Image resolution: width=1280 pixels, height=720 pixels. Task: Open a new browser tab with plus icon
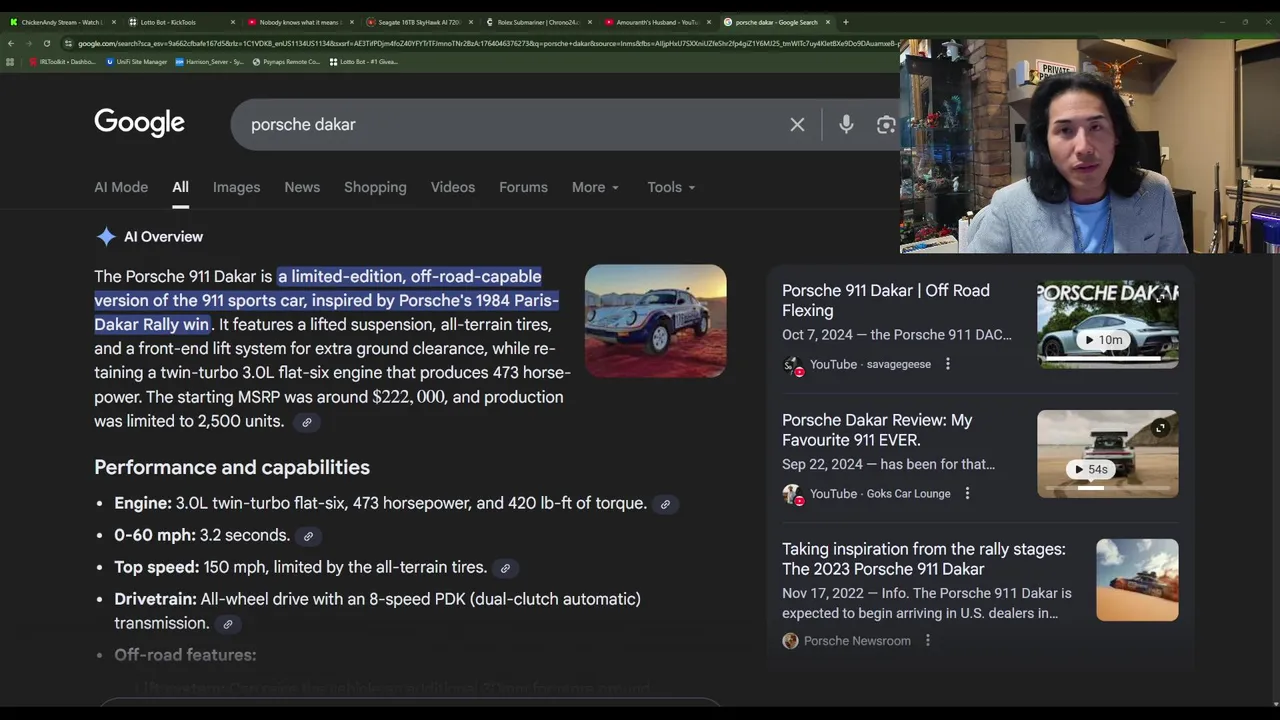click(x=845, y=22)
